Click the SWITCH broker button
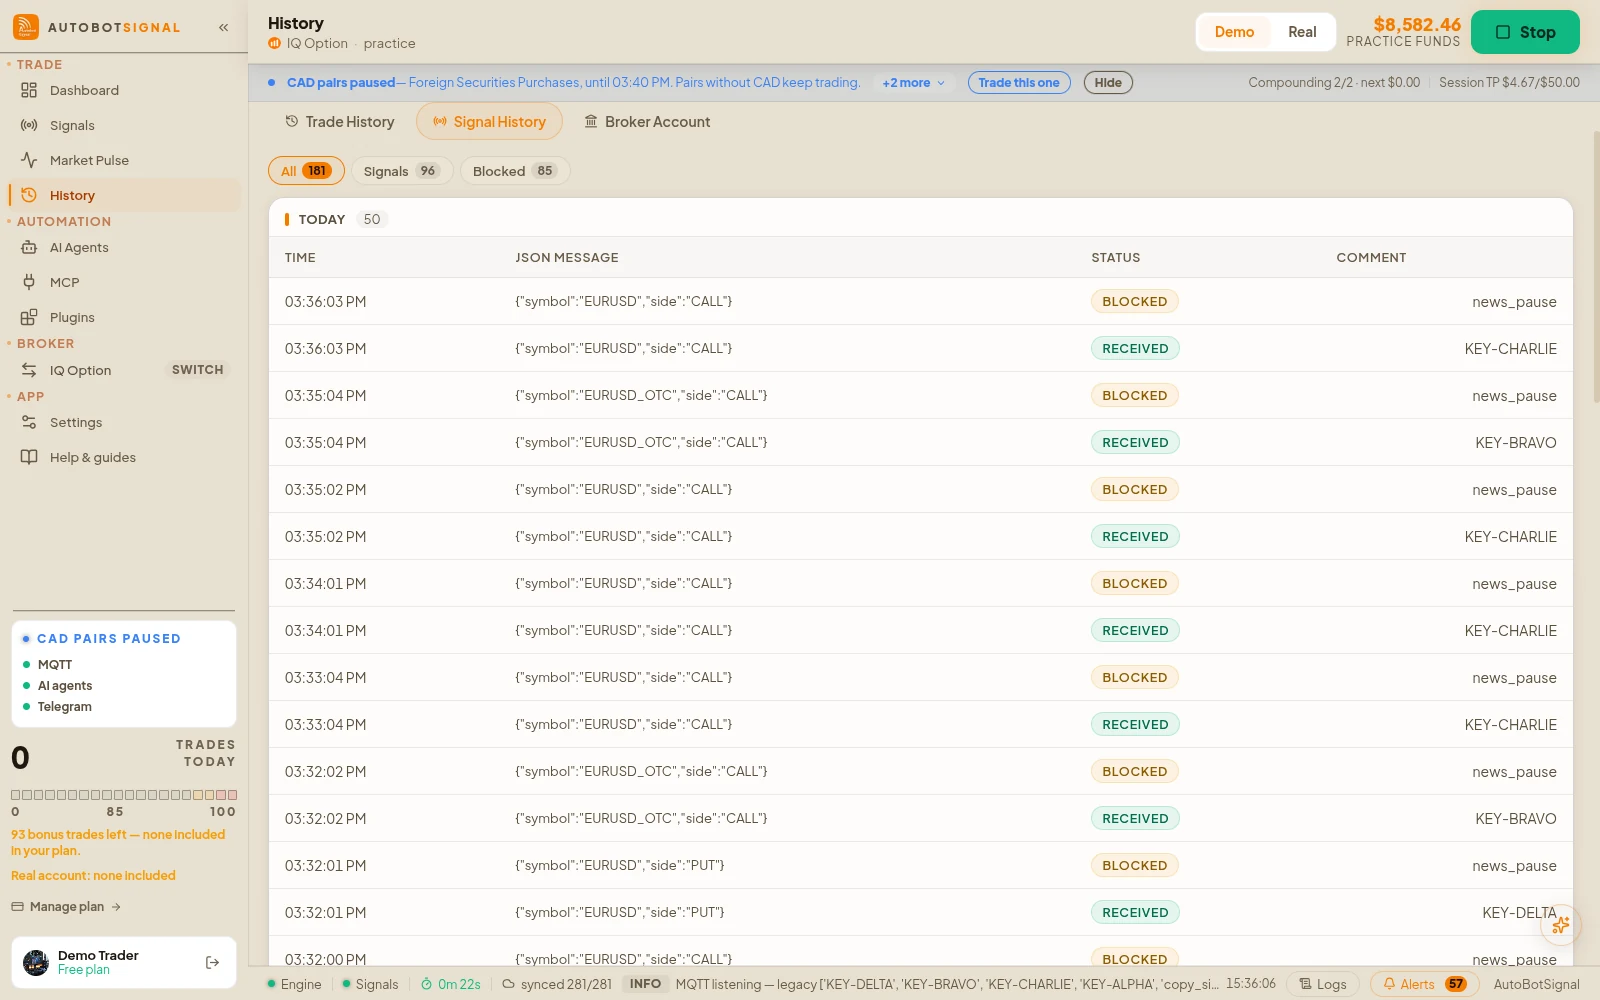The width and height of the screenshot is (1600, 1000). (198, 370)
